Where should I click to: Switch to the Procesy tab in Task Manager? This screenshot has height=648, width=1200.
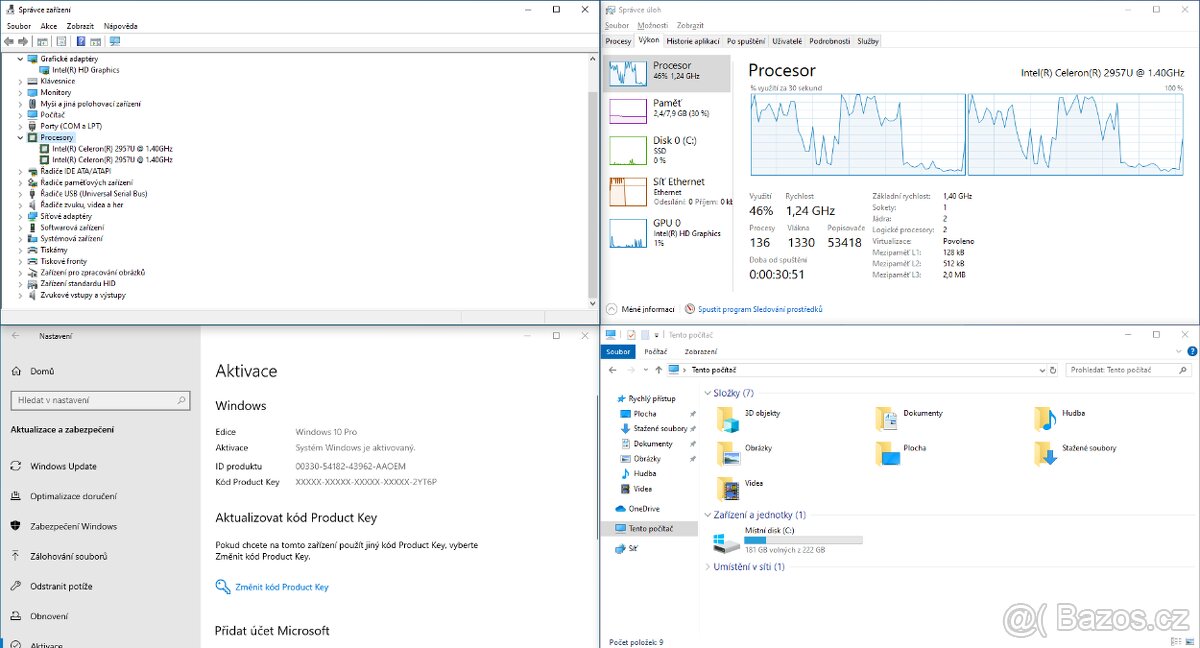pos(618,41)
